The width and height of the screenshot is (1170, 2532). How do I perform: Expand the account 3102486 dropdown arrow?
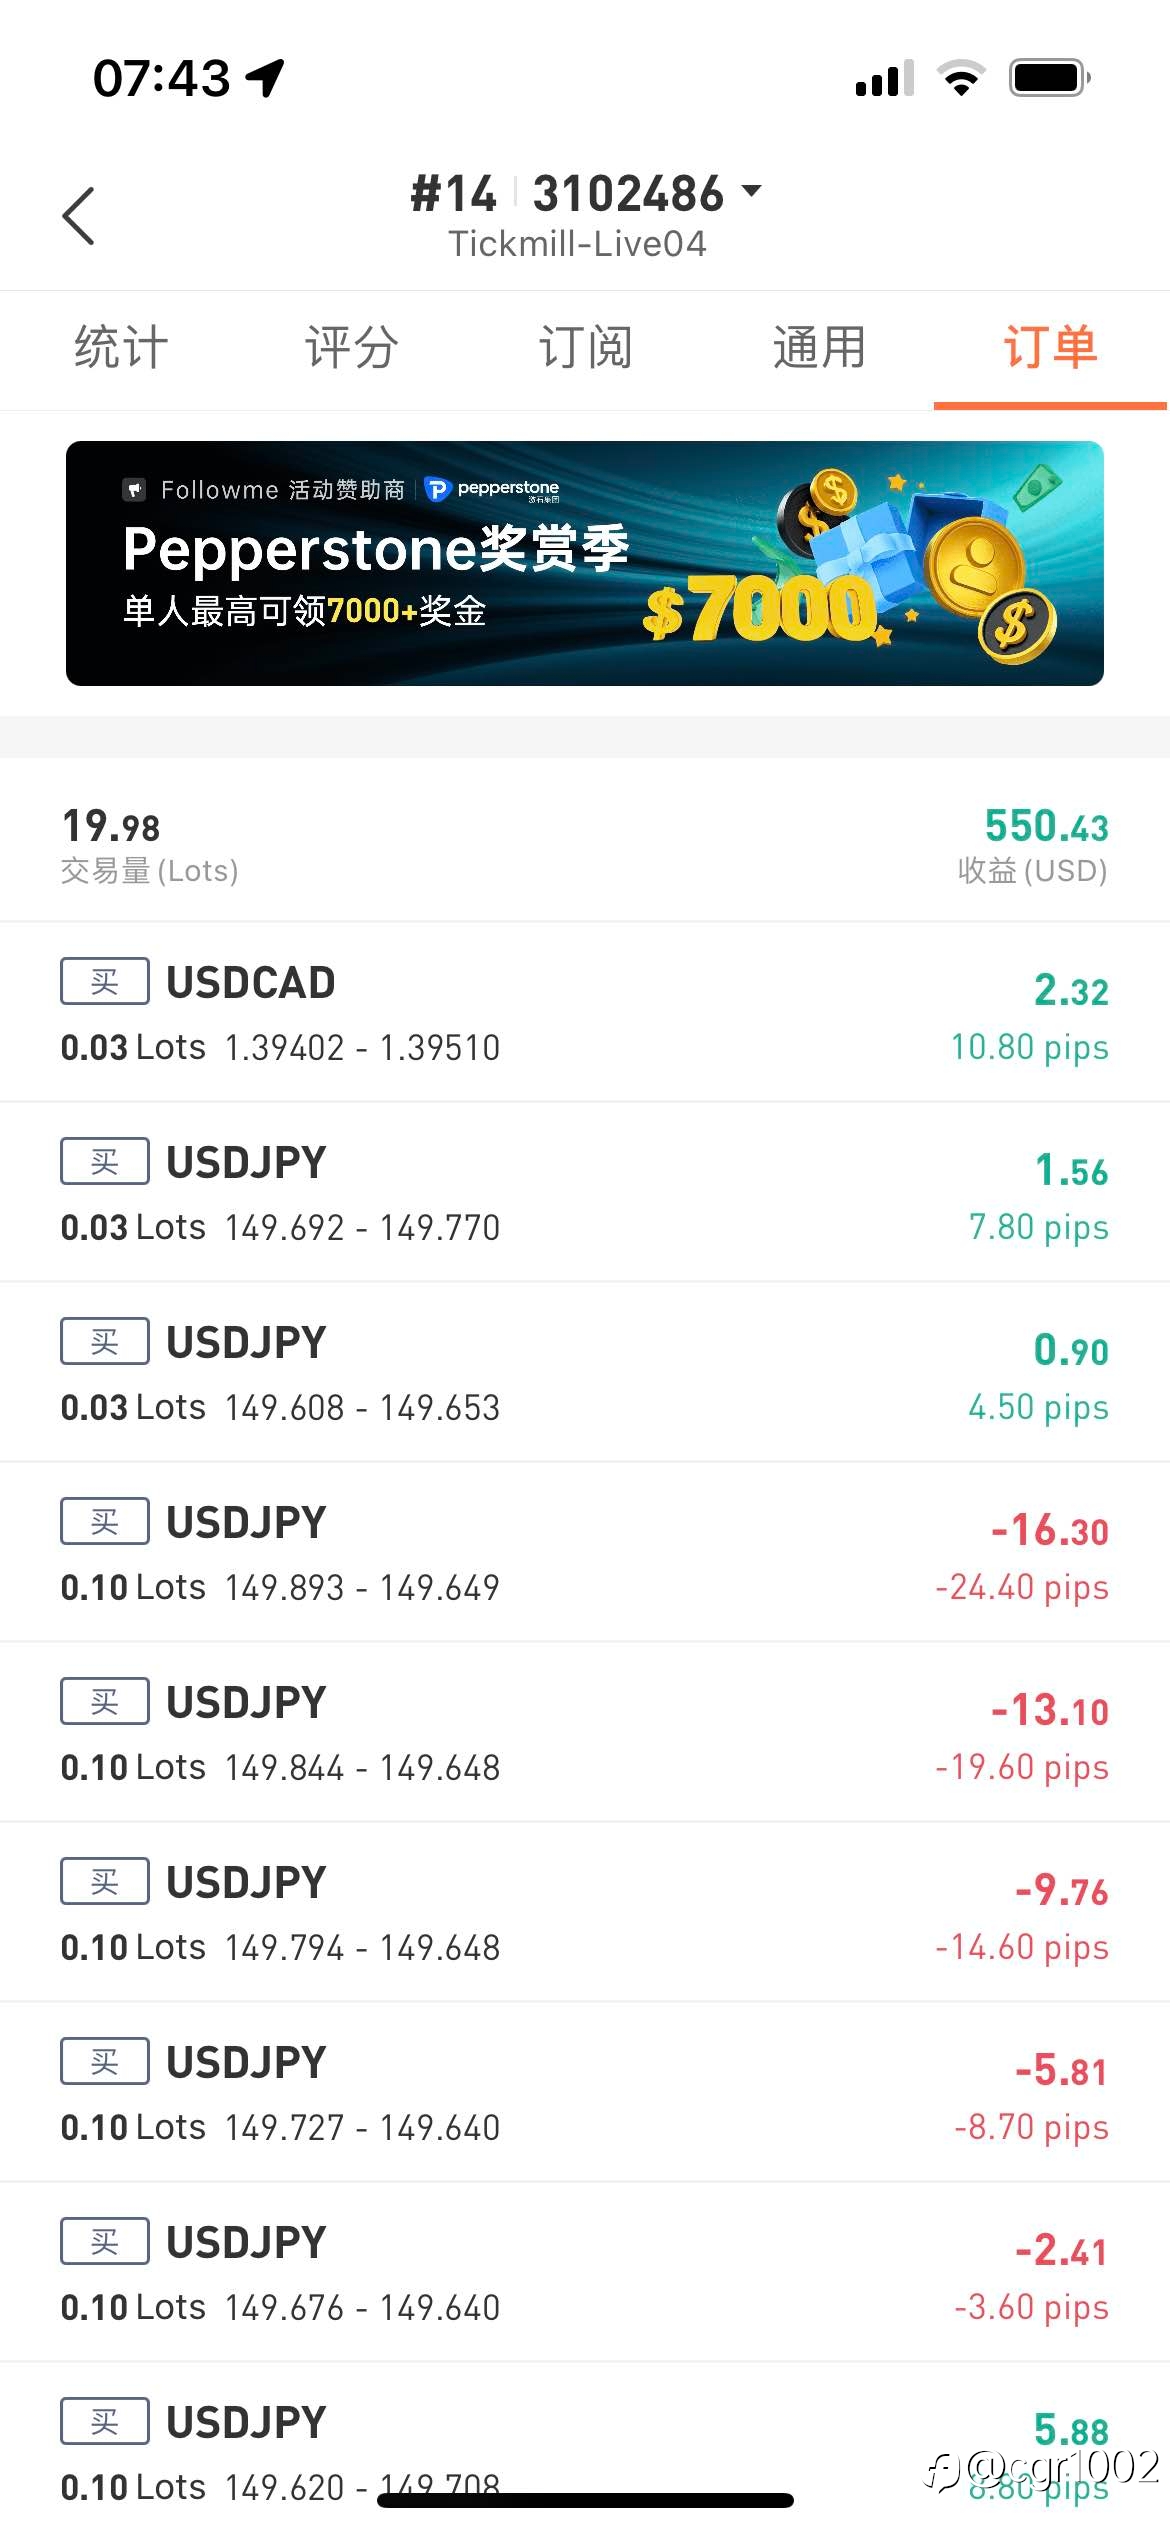751,190
